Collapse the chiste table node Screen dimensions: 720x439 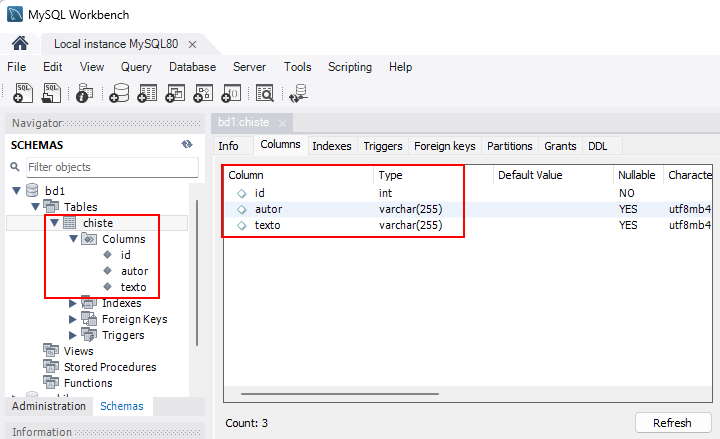pyautogui.click(x=55, y=223)
